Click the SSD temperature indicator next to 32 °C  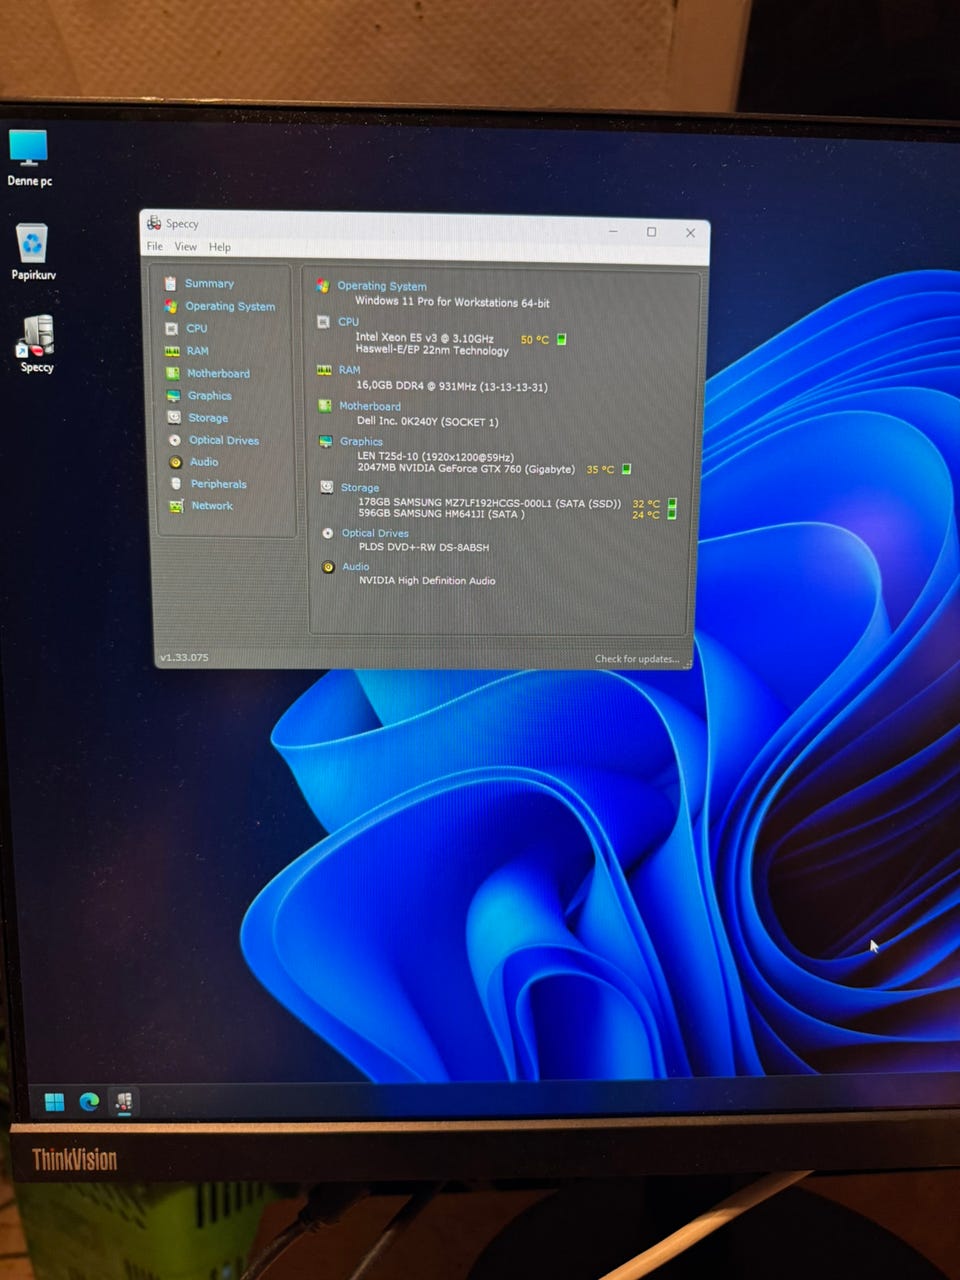point(672,504)
